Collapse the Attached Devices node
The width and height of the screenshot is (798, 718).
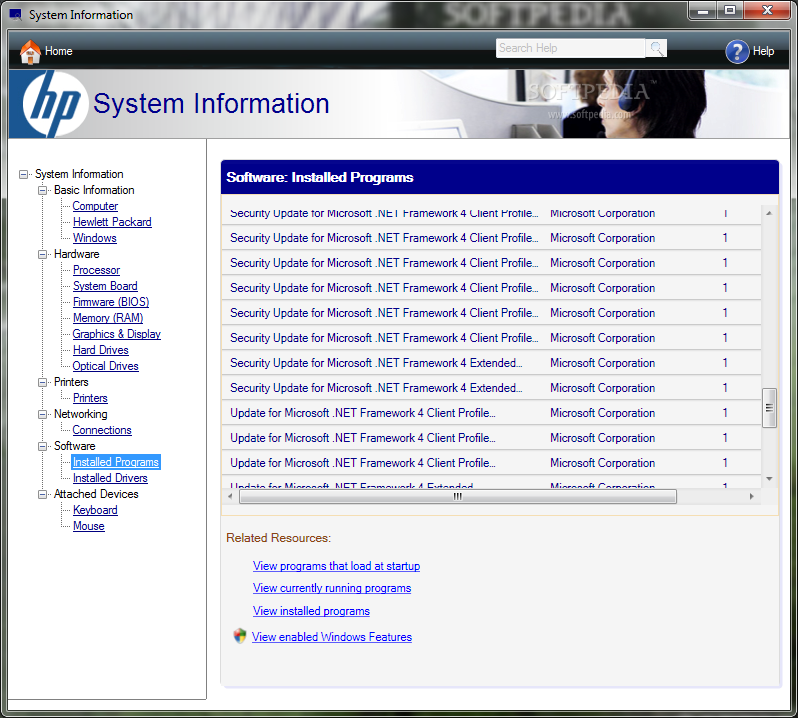tap(43, 495)
